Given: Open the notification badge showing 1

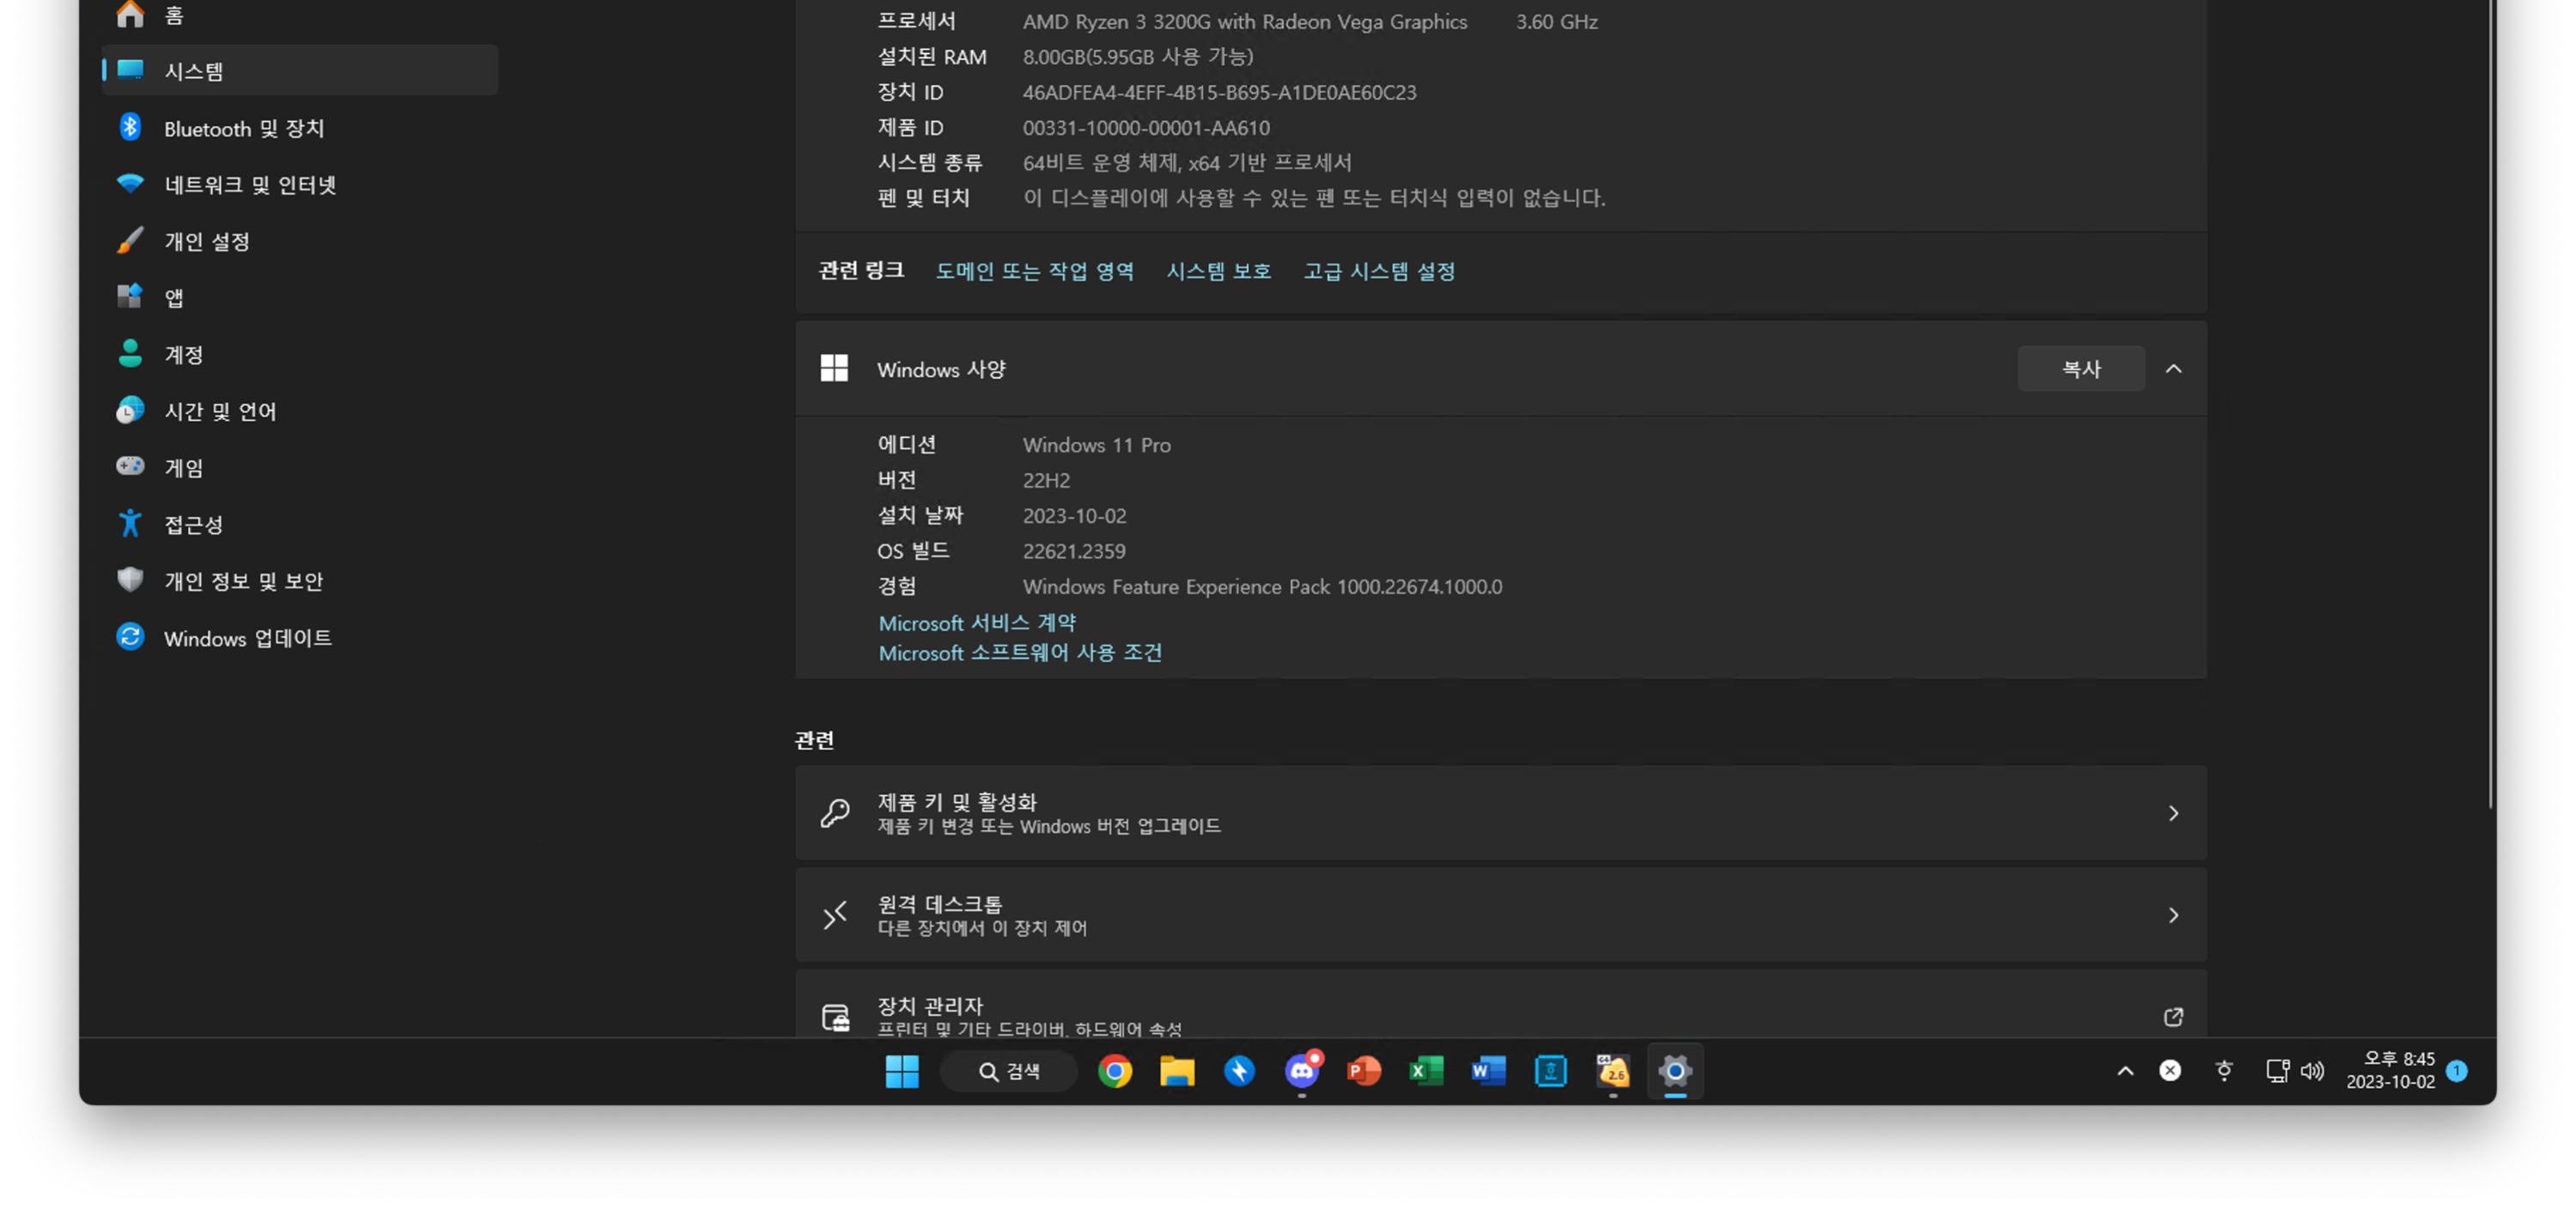Looking at the screenshot, I should tap(2457, 1071).
